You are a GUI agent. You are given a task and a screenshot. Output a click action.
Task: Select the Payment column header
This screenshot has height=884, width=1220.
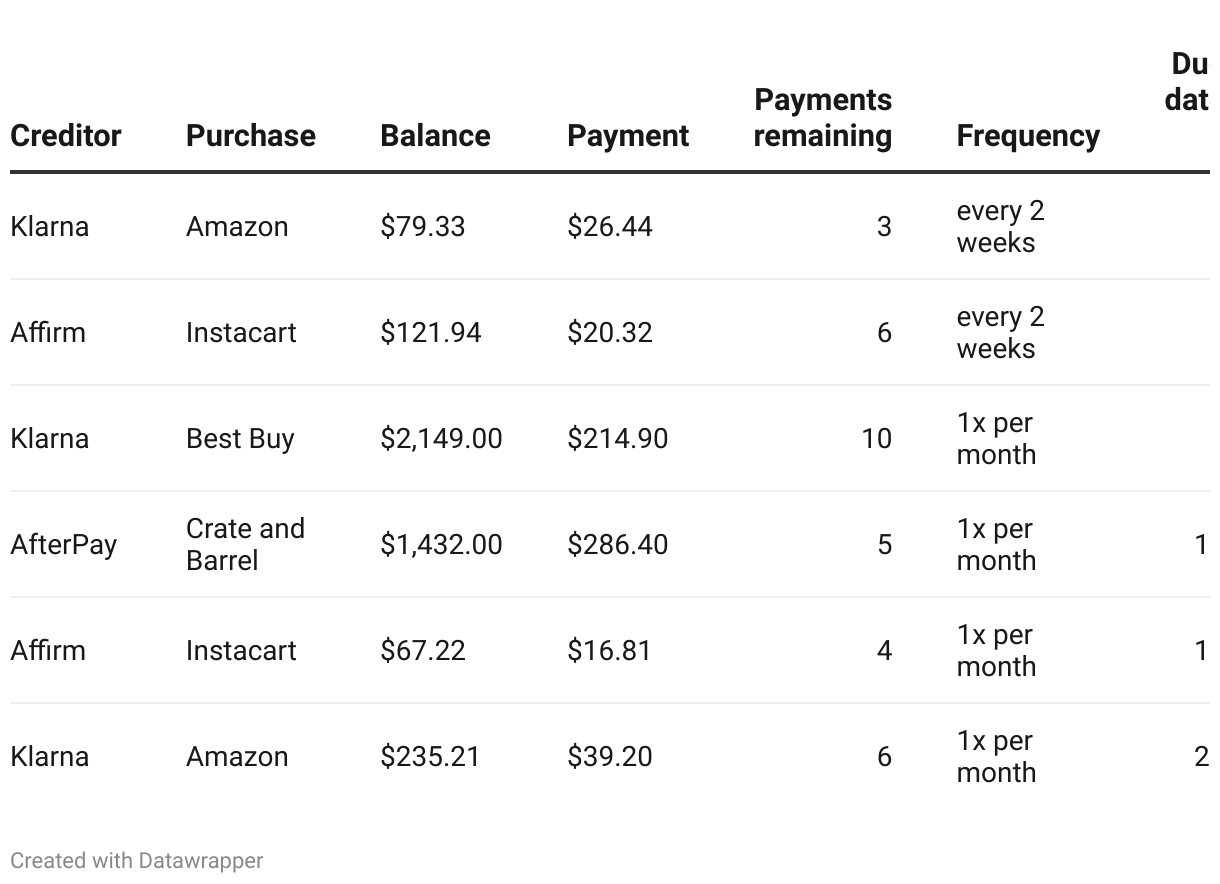click(628, 136)
